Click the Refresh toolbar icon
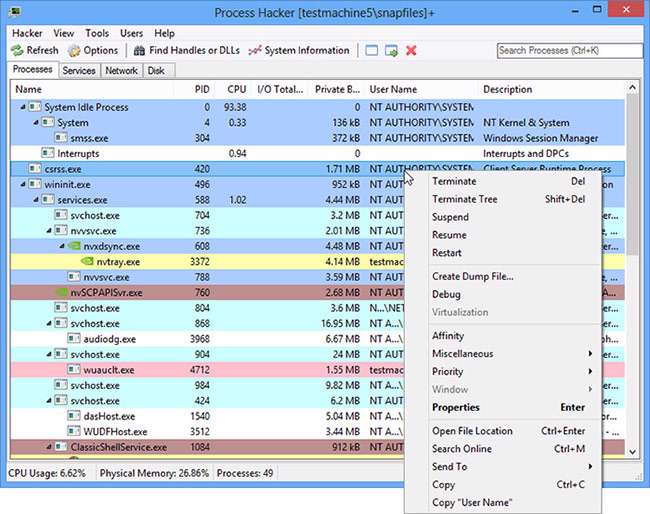650x514 pixels. click(x=17, y=50)
